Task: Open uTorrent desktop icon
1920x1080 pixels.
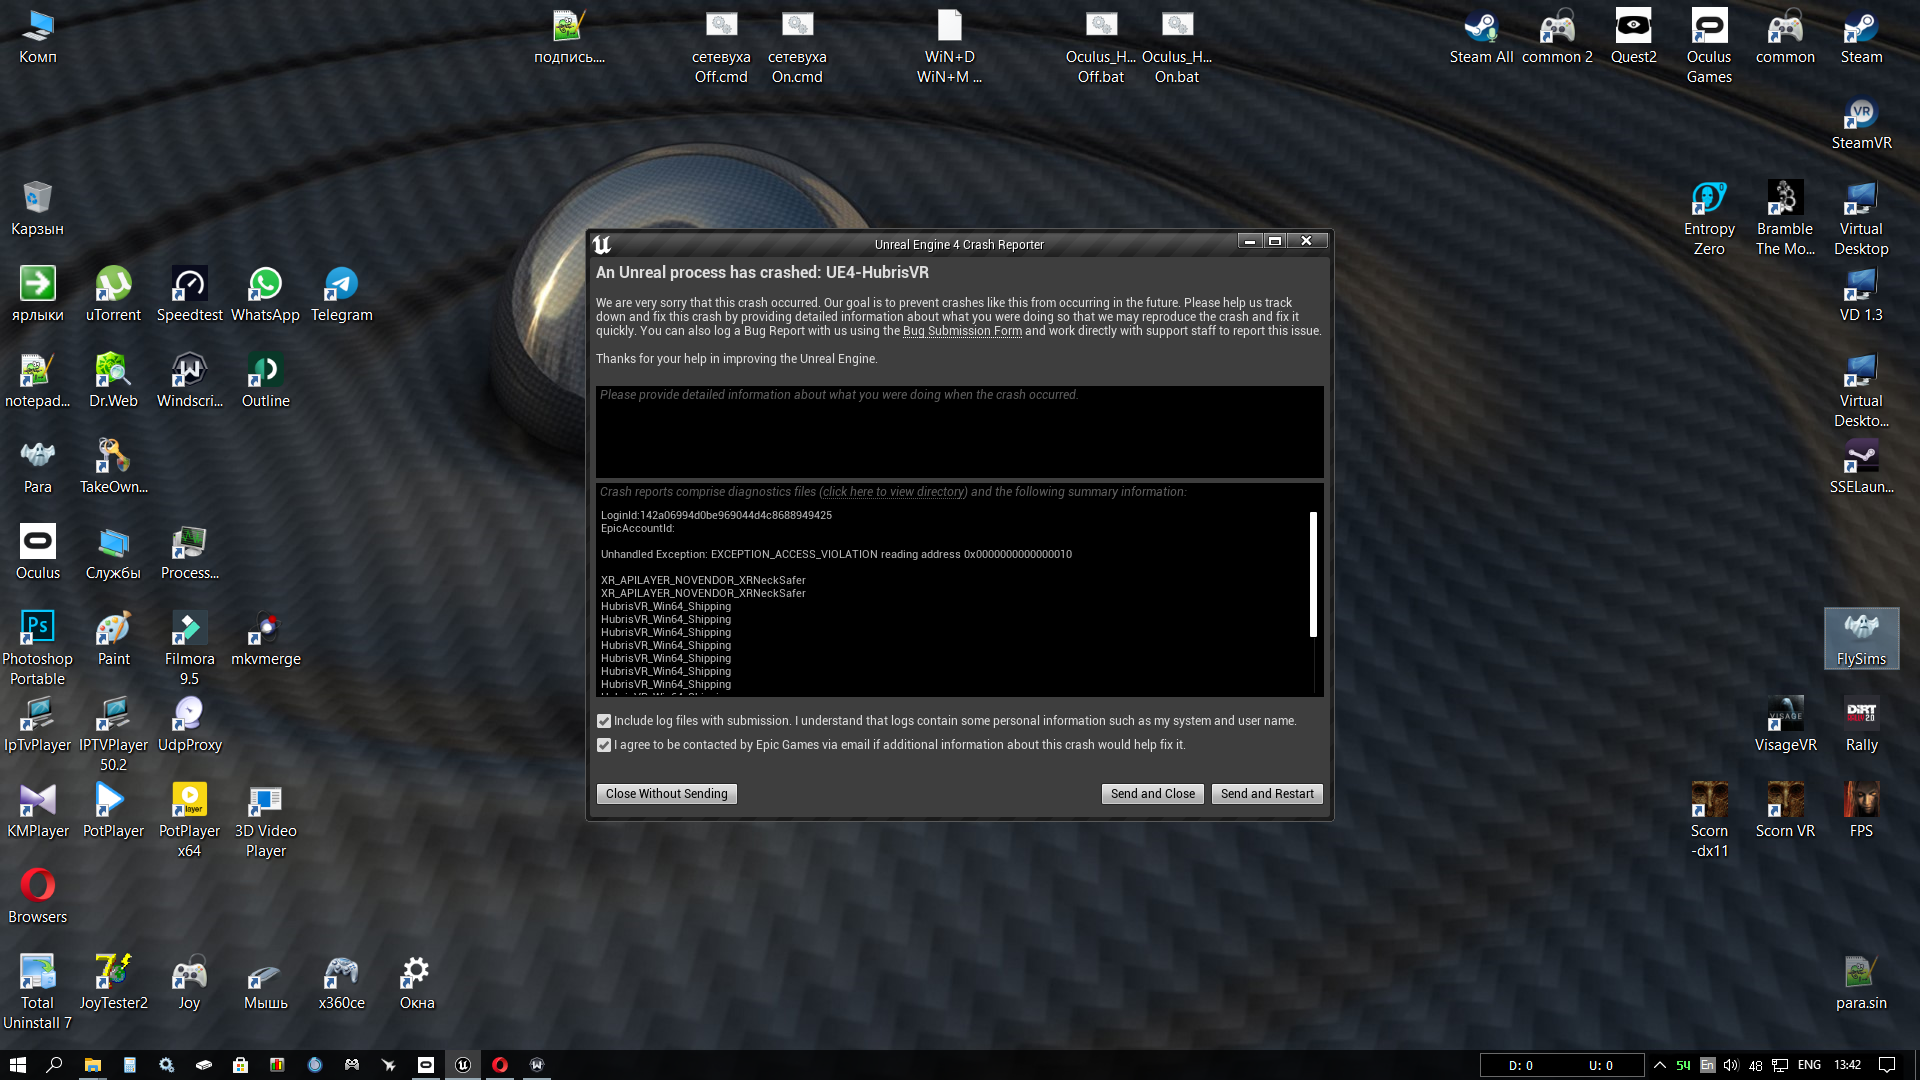Action: (113, 295)
